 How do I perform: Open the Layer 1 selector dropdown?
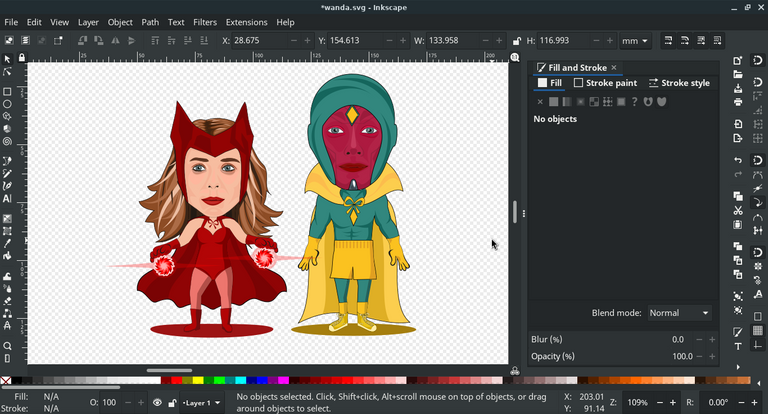click(202, 403)
